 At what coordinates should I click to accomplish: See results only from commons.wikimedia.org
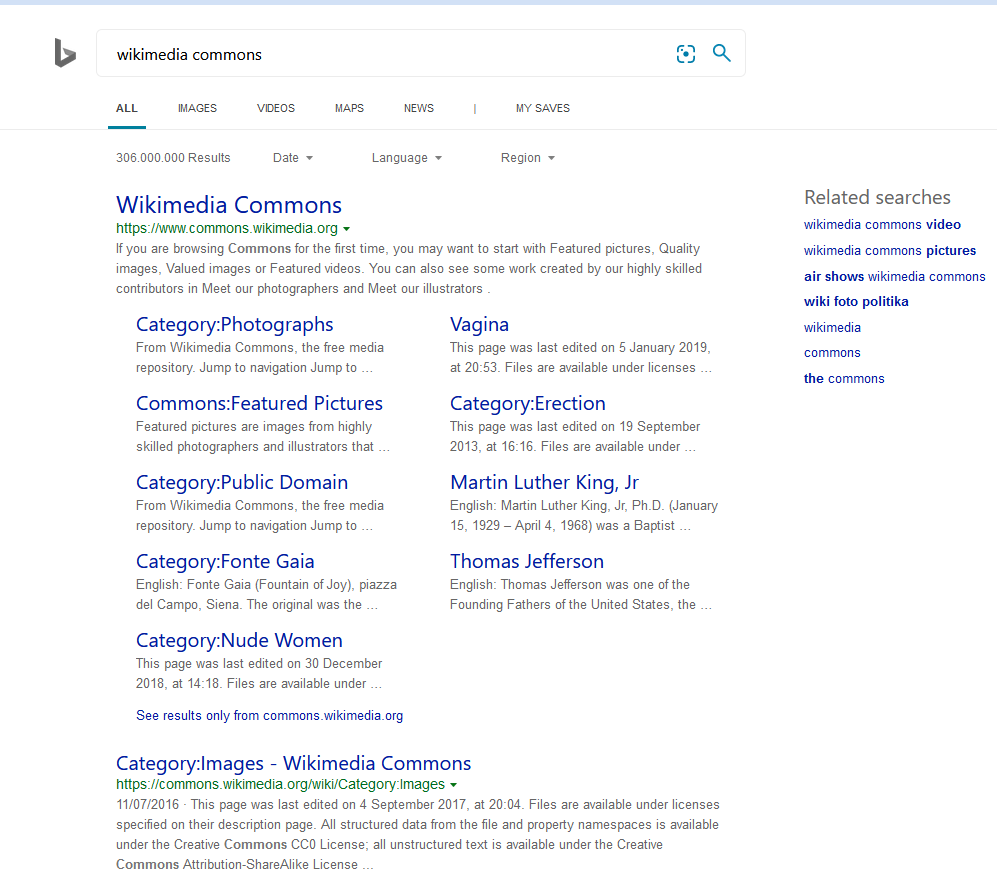270,715
